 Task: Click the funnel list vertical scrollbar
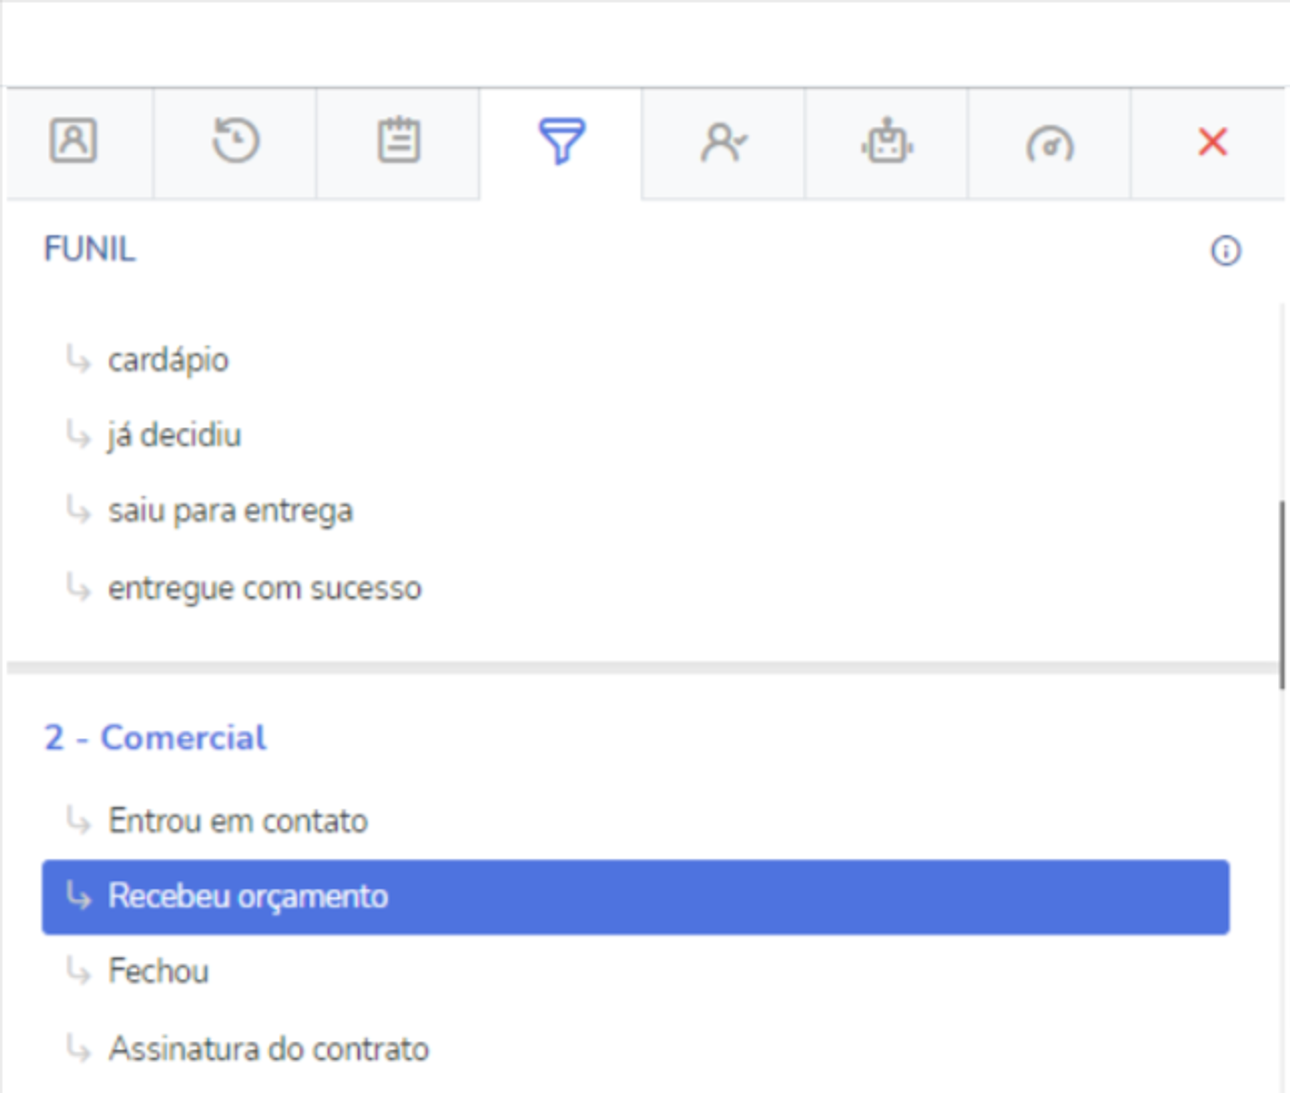(1282, 595)
